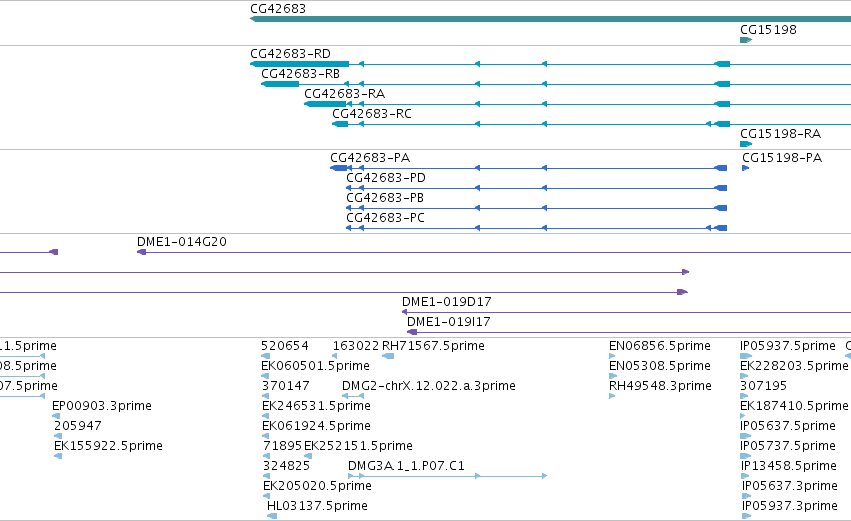Image resolution: width=851 pixels, height=521 pixels.
Task: Open the IP05937.5prime EST label
Action: coord(788,346)
